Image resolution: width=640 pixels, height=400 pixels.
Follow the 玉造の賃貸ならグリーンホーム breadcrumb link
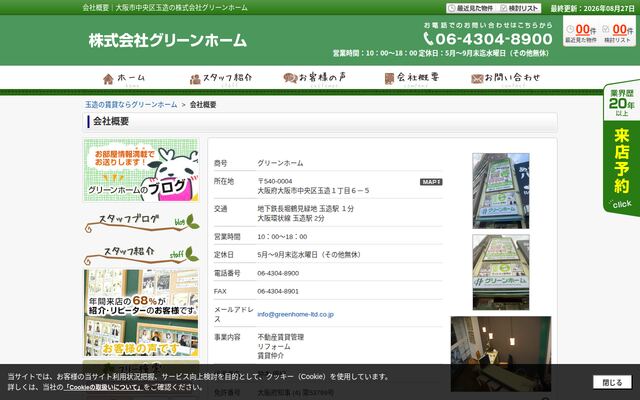click(x=131, y=104)
